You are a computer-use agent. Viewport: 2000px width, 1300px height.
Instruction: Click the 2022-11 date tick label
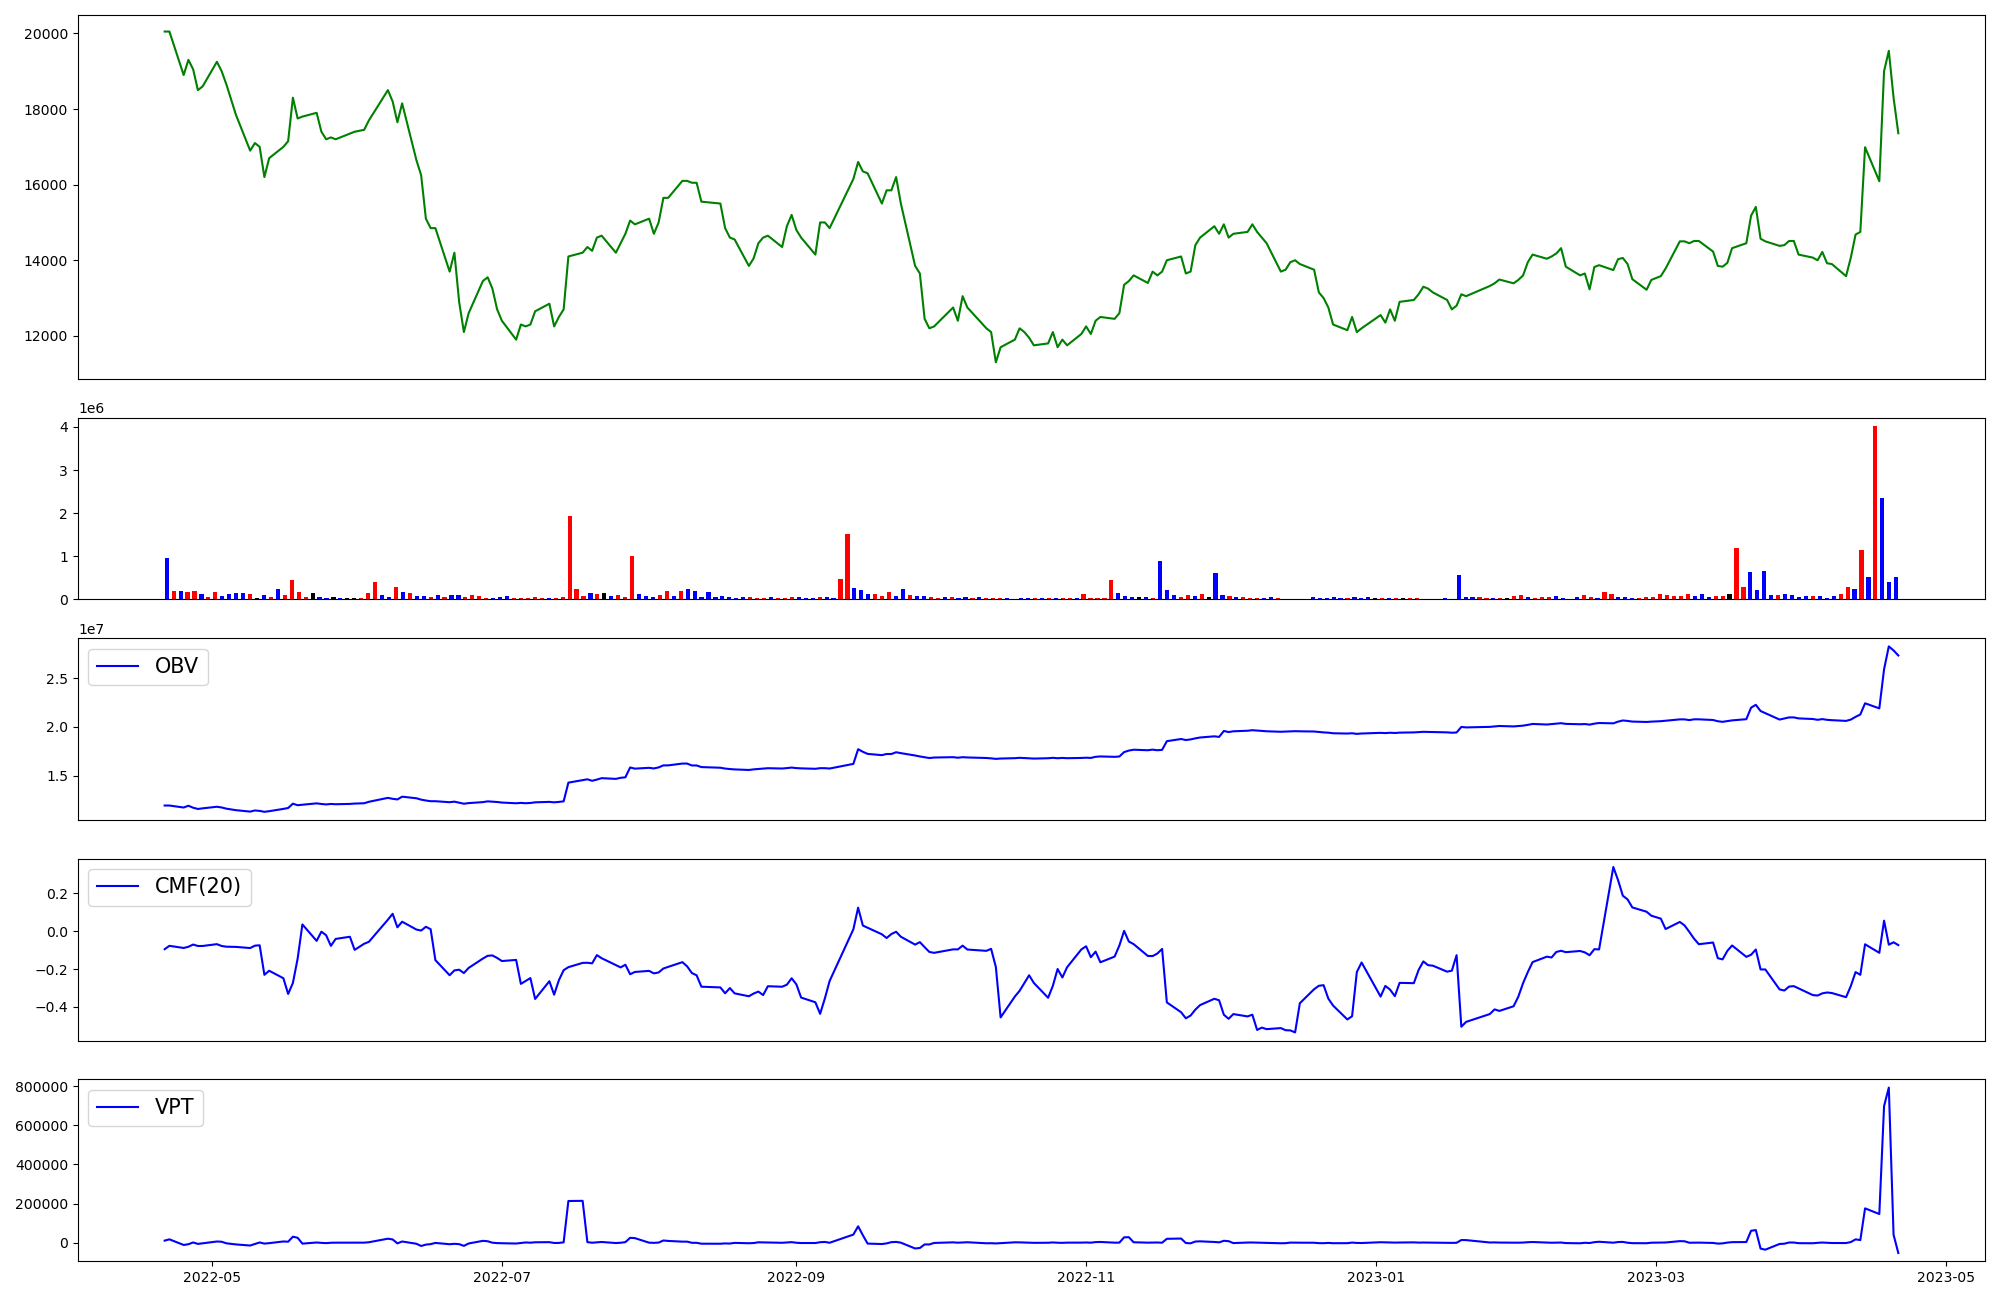point(1086,1277)
